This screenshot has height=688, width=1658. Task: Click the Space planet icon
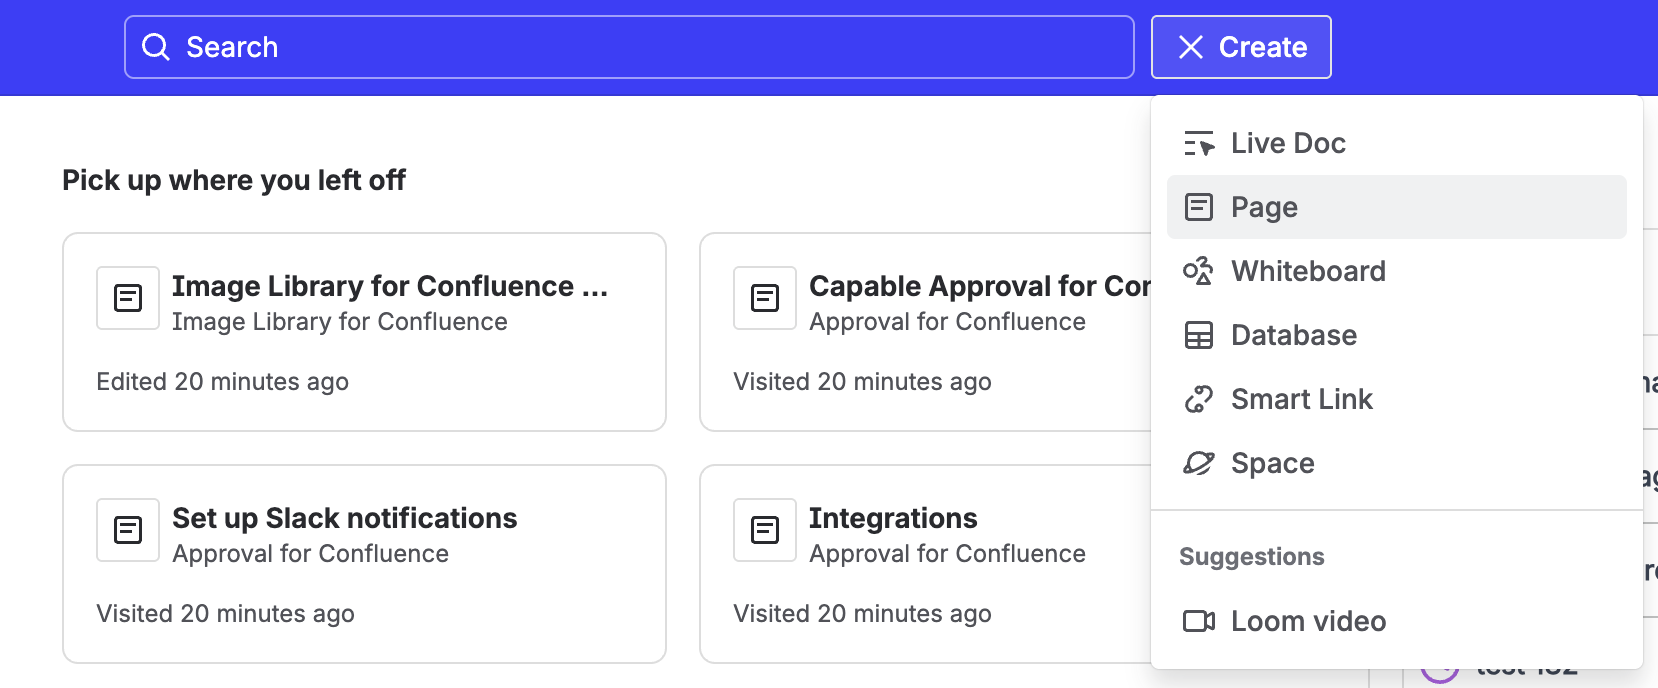1198,463
